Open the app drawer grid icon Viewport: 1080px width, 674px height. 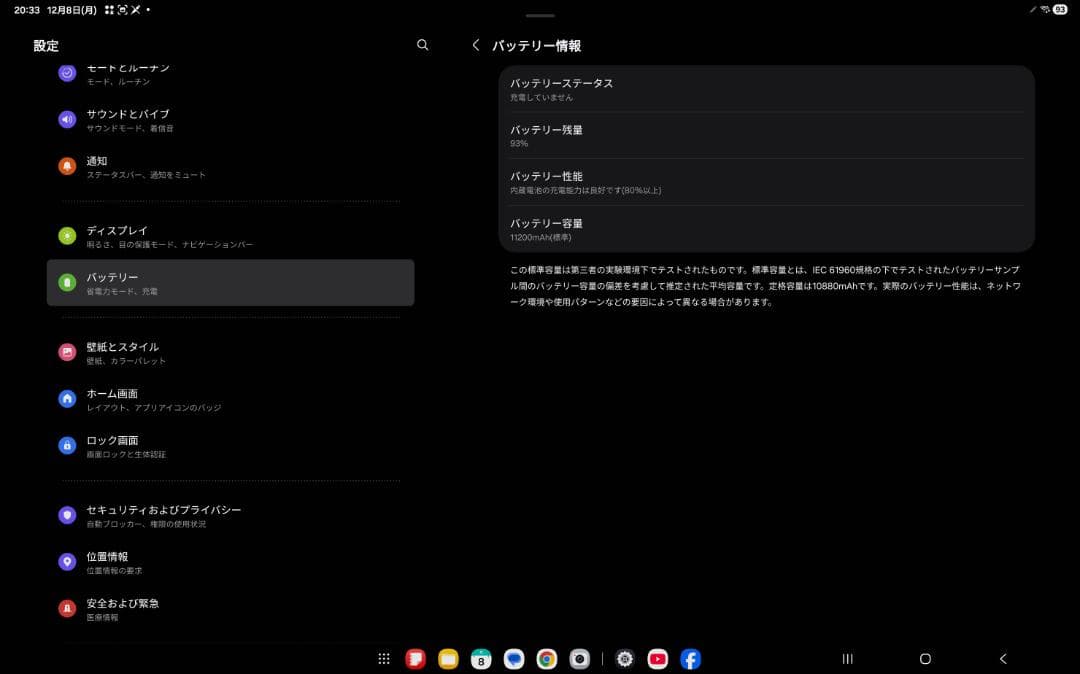[384, 659]
